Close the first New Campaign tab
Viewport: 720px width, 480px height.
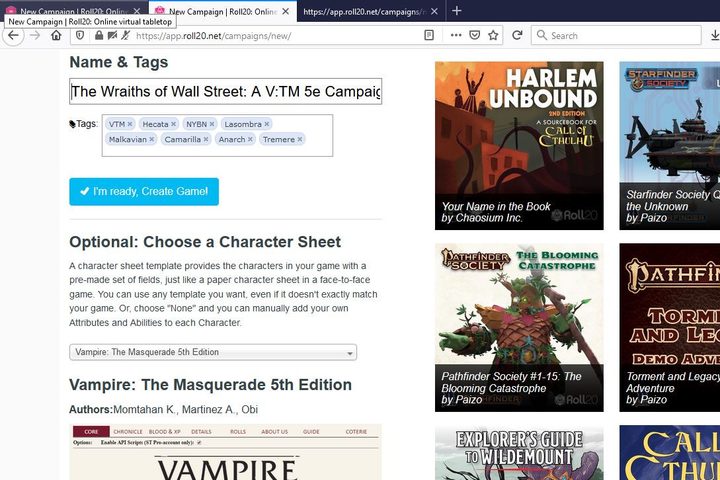click(137, 11)
